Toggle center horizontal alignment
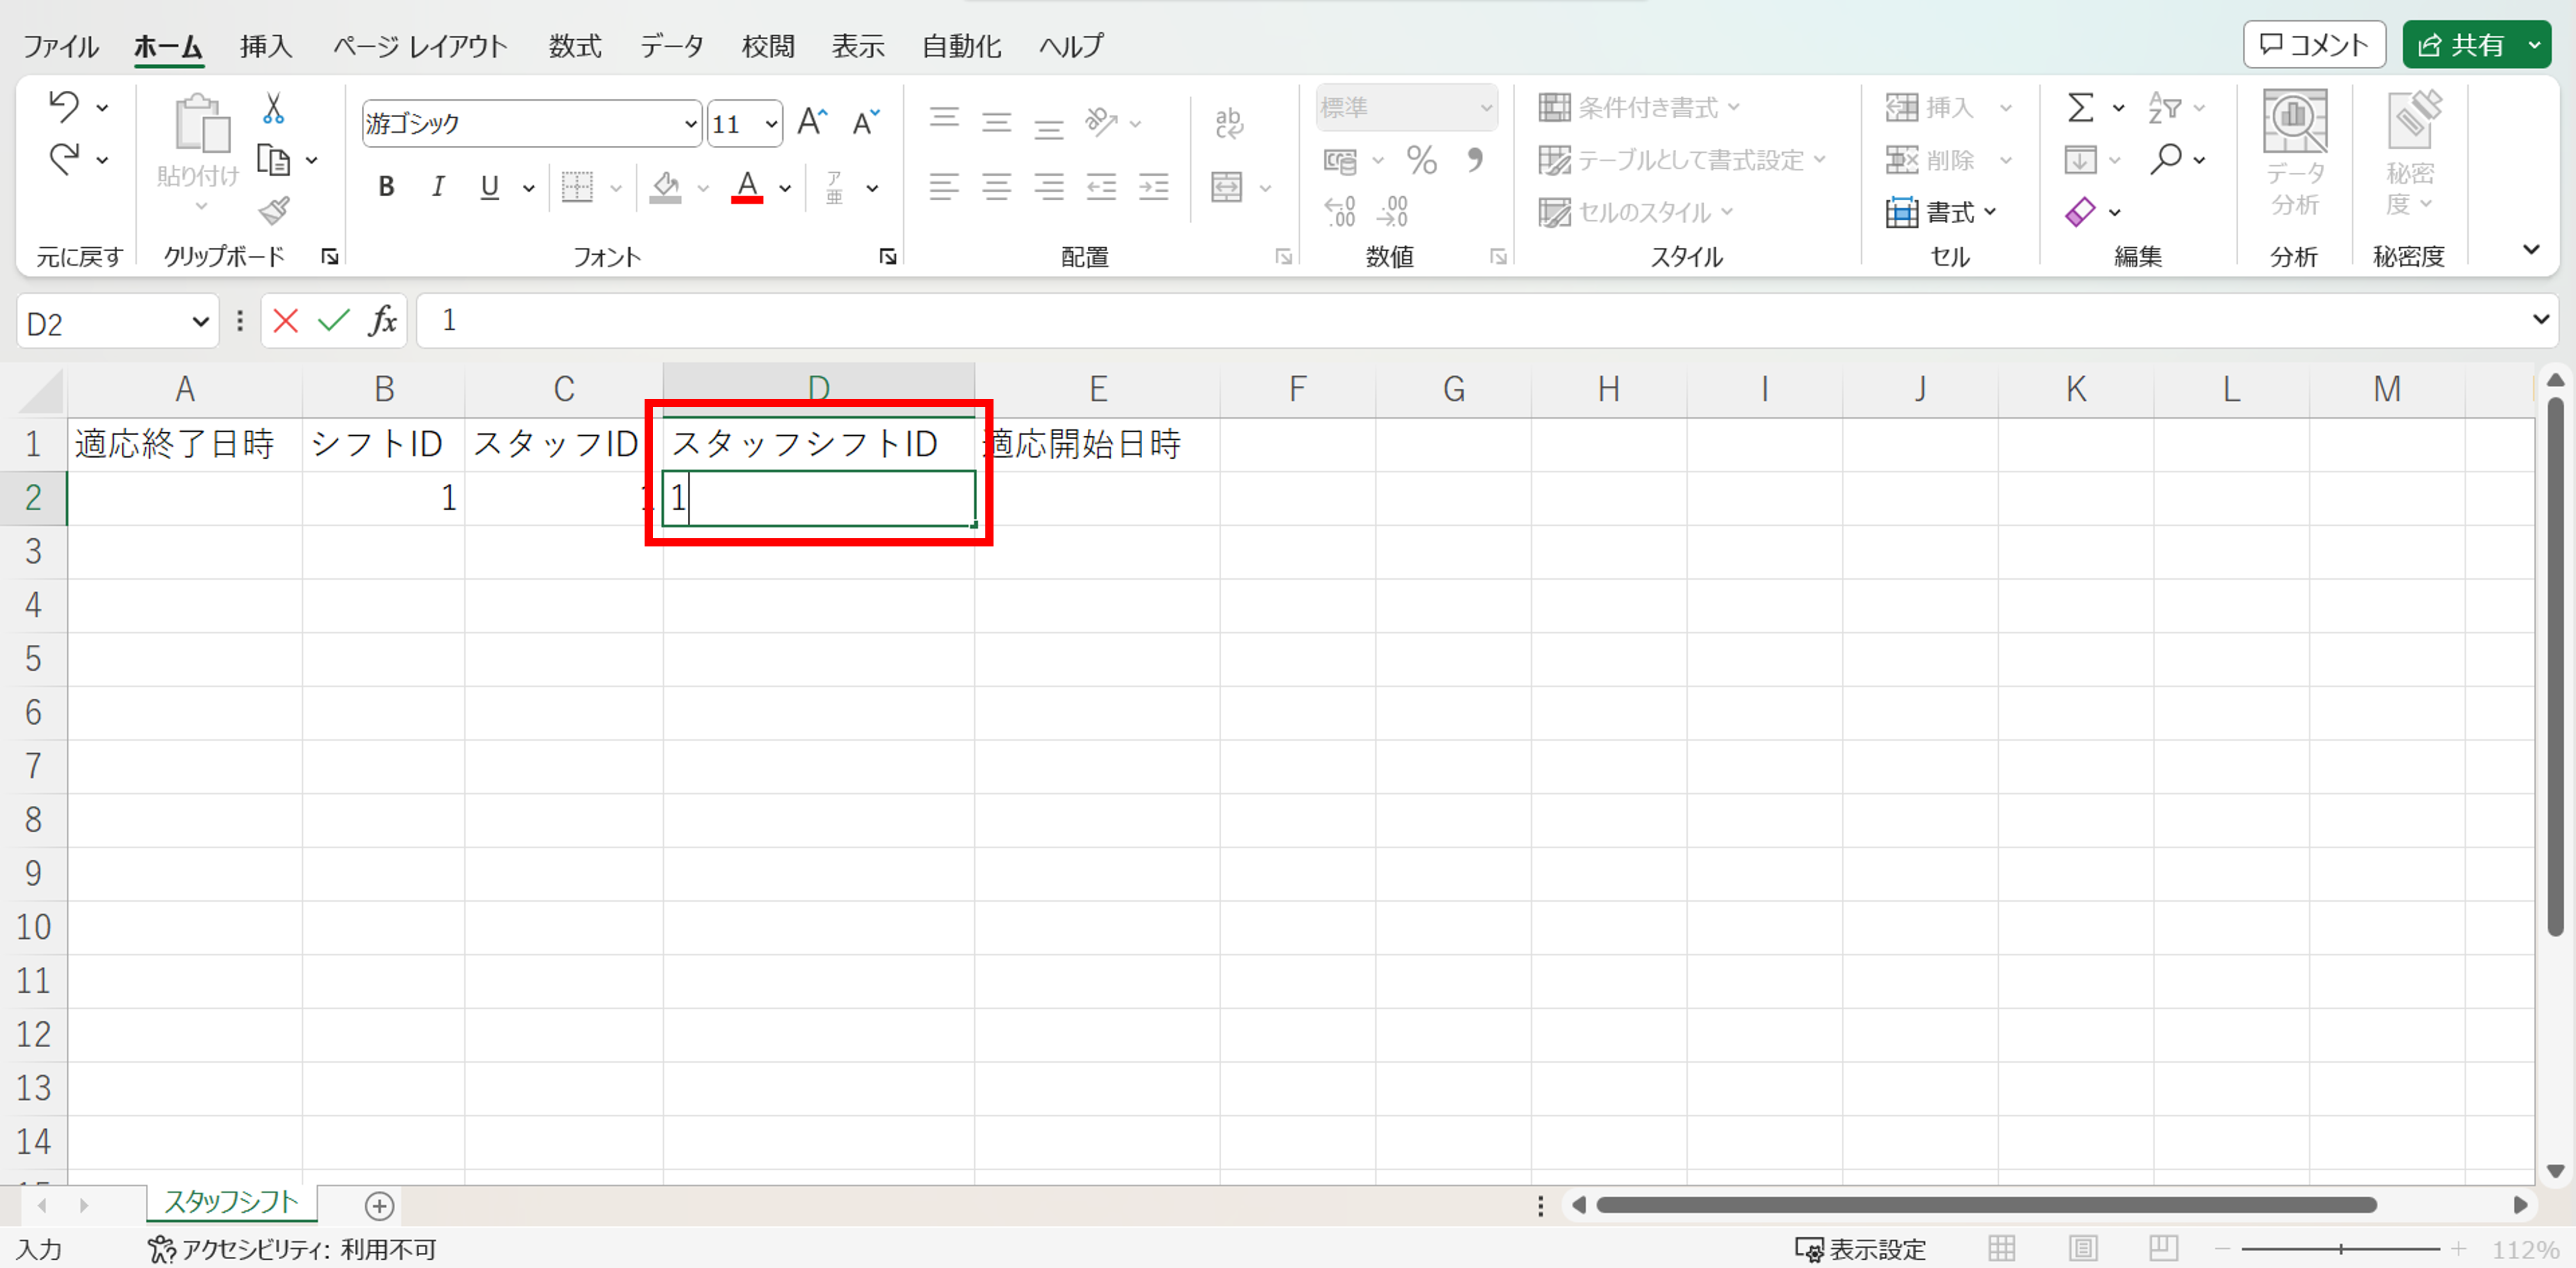The width and height of the screenshot is (2576, 1268). pos(996,187)
